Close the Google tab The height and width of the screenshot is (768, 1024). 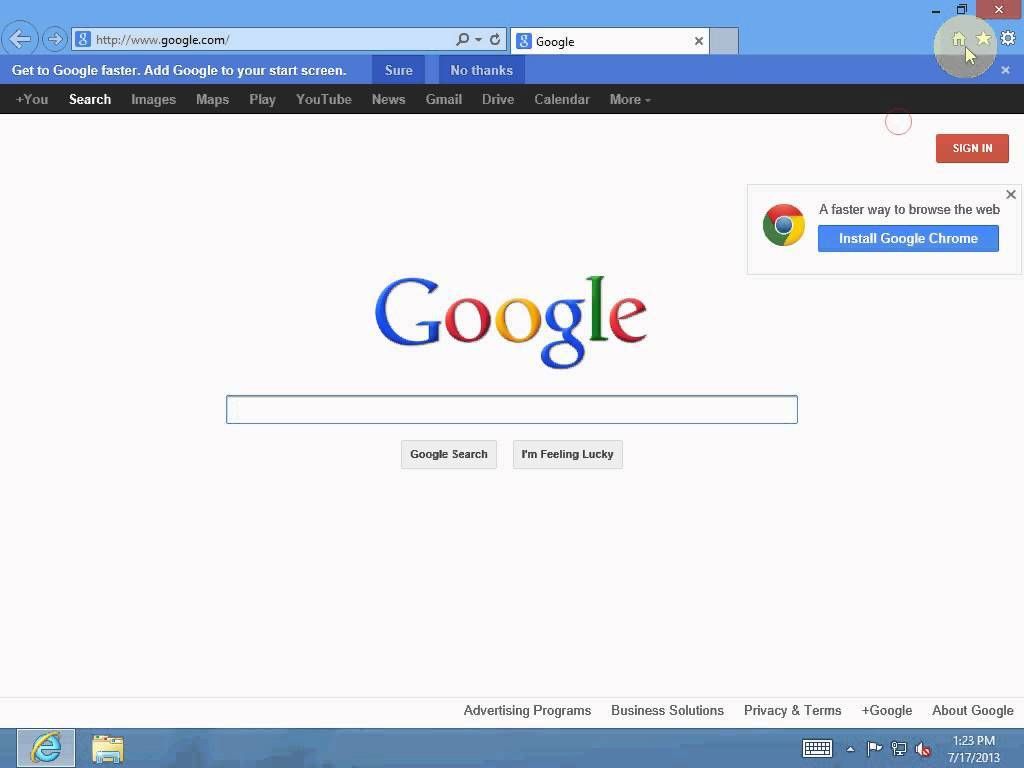click(x=699, y=41)
